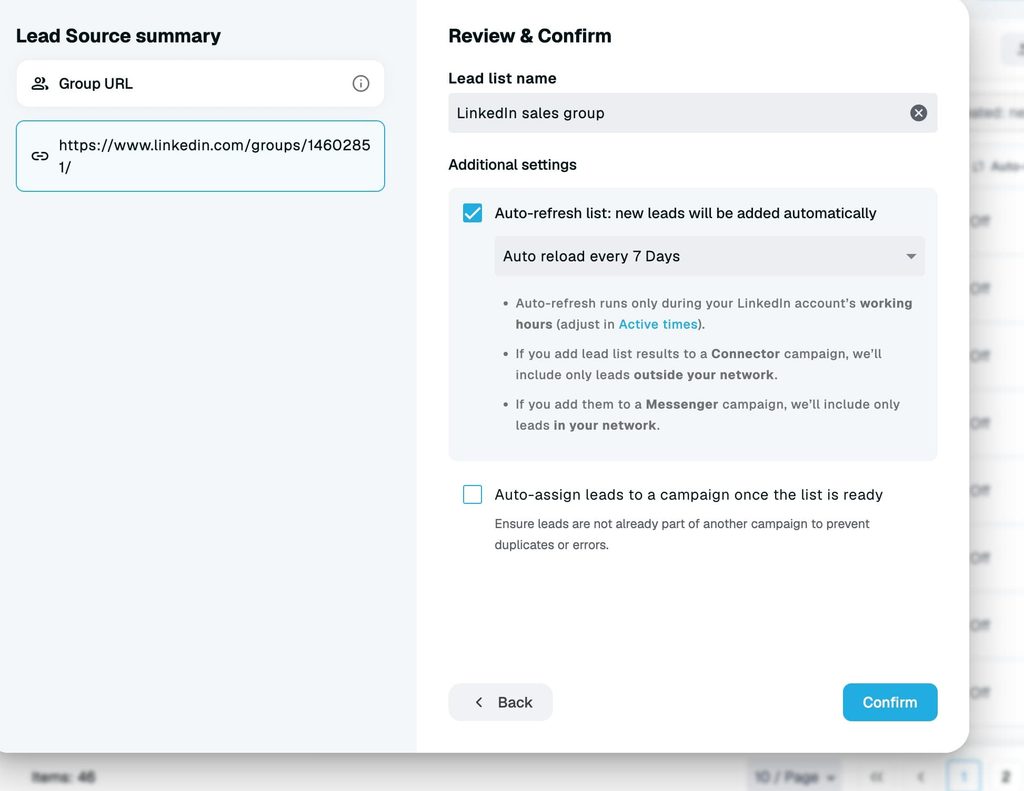Select the LinkedIn group URL text
This screenshot has height=791, width=1024.
pos(214,156)
